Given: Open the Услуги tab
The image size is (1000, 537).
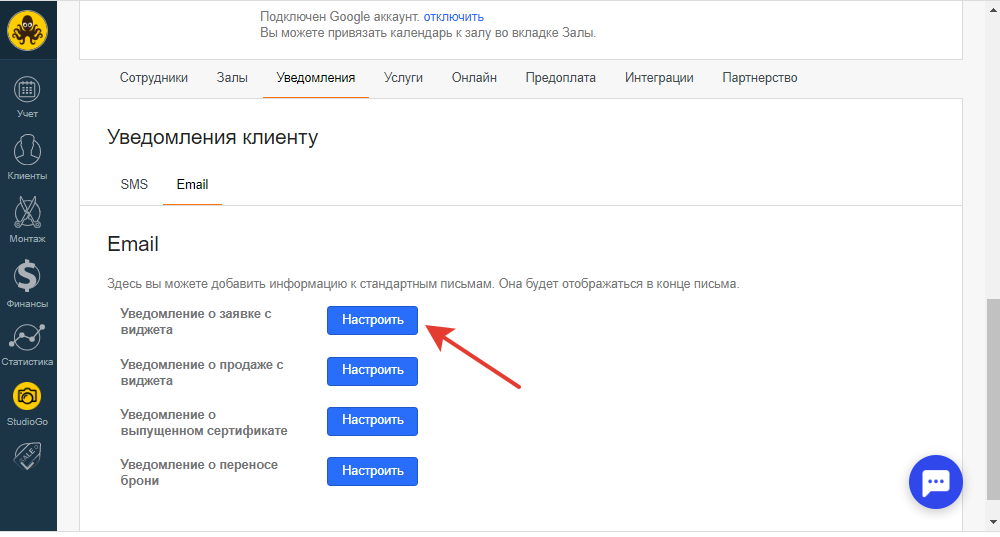Looking at the screenshot, I should coord(403,78).
